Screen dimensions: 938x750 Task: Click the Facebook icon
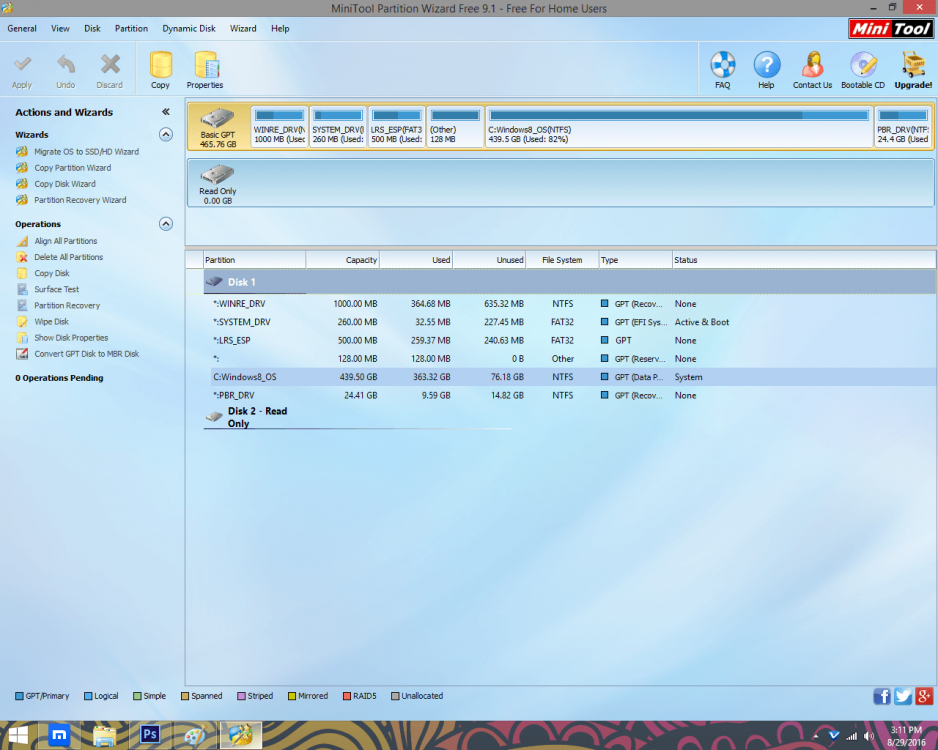click(x=882, y=696)
